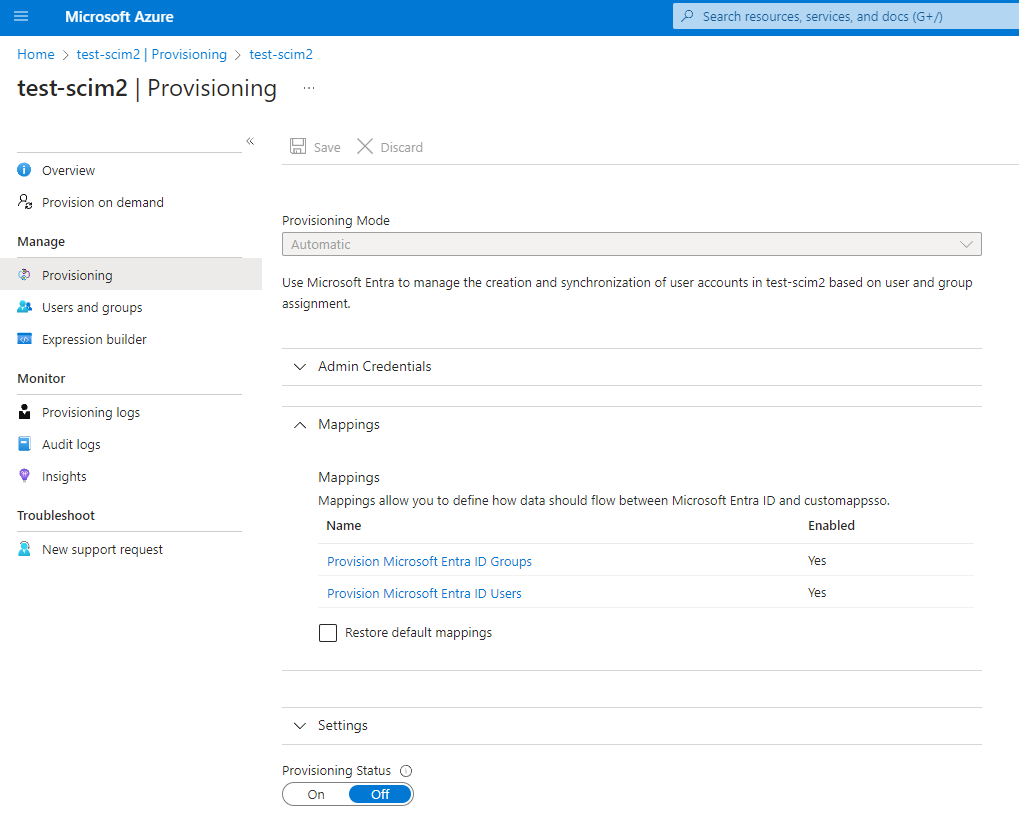Turn Provisioning Status to On

(316, 794)
